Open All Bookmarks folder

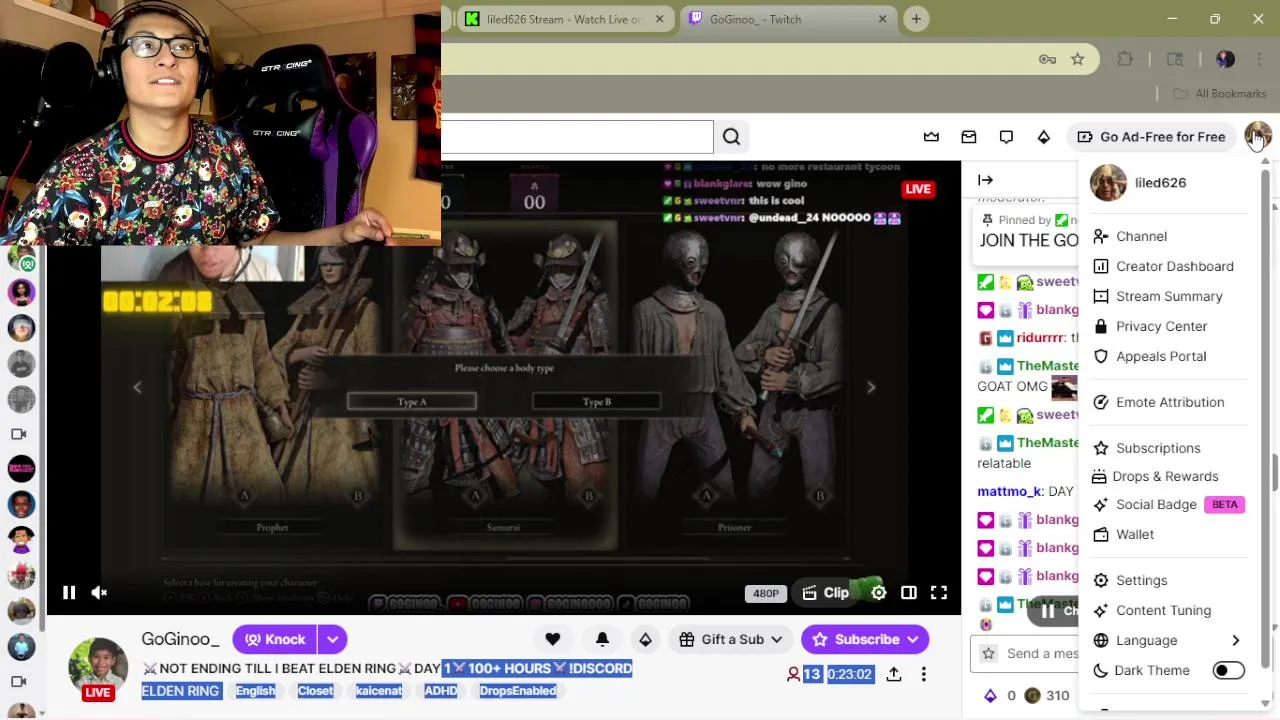coord(1219,93)
